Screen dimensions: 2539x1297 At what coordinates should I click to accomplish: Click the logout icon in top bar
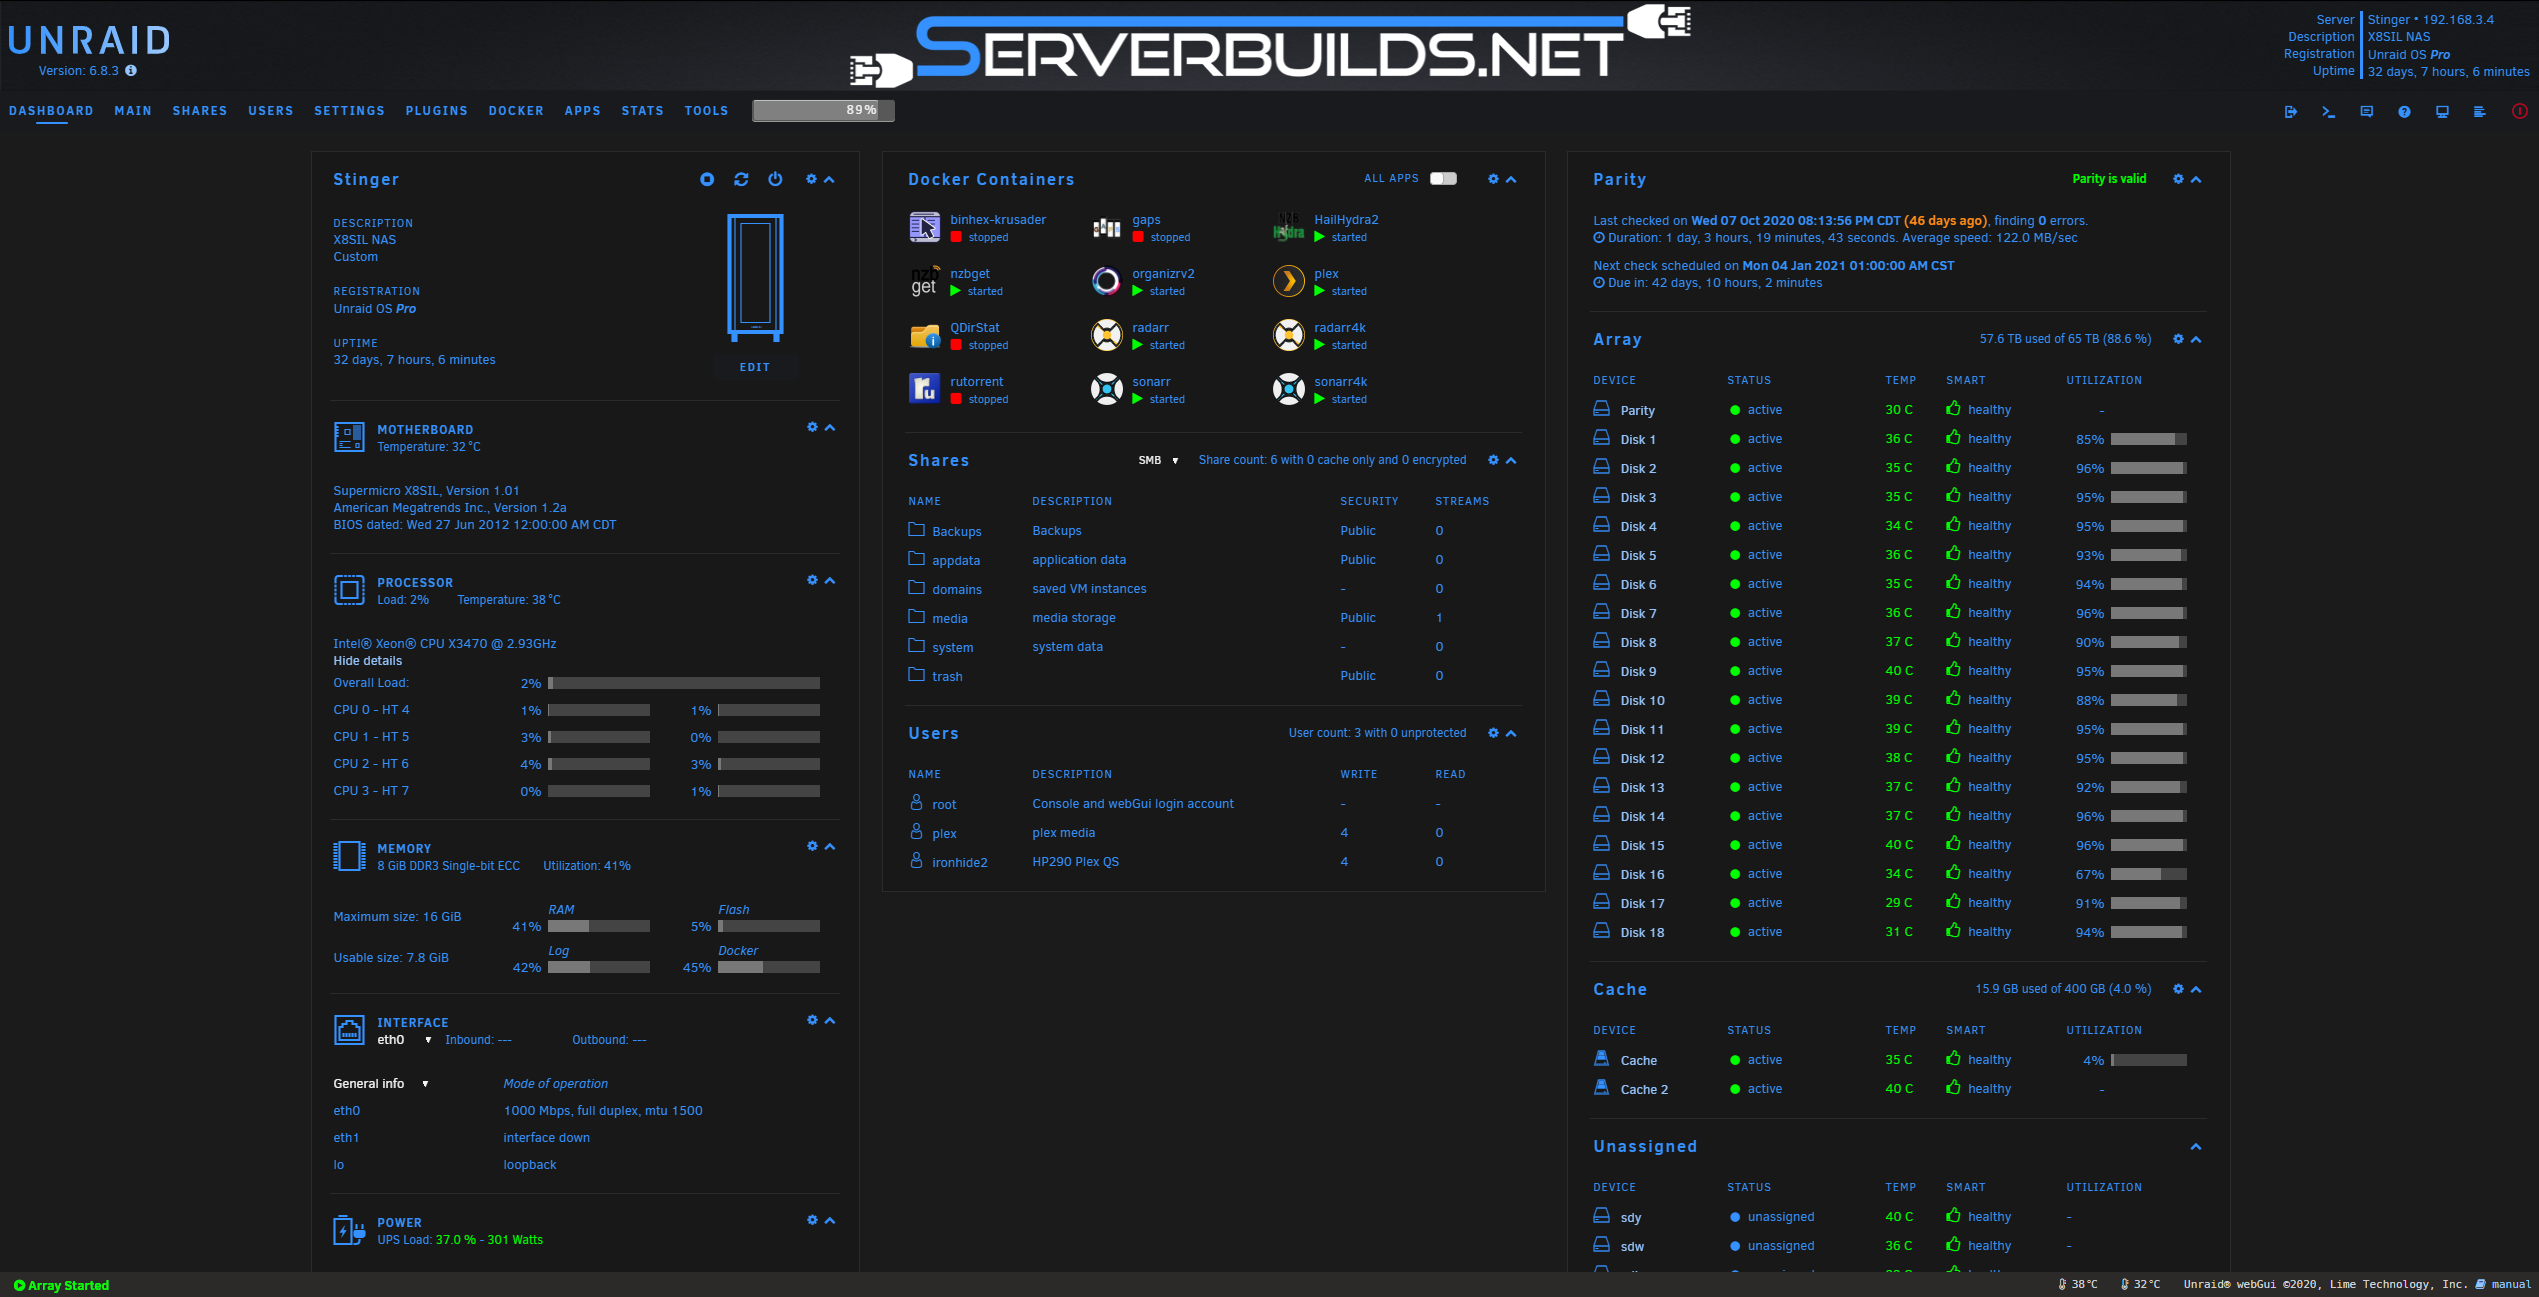click(x=2291, y=111)
